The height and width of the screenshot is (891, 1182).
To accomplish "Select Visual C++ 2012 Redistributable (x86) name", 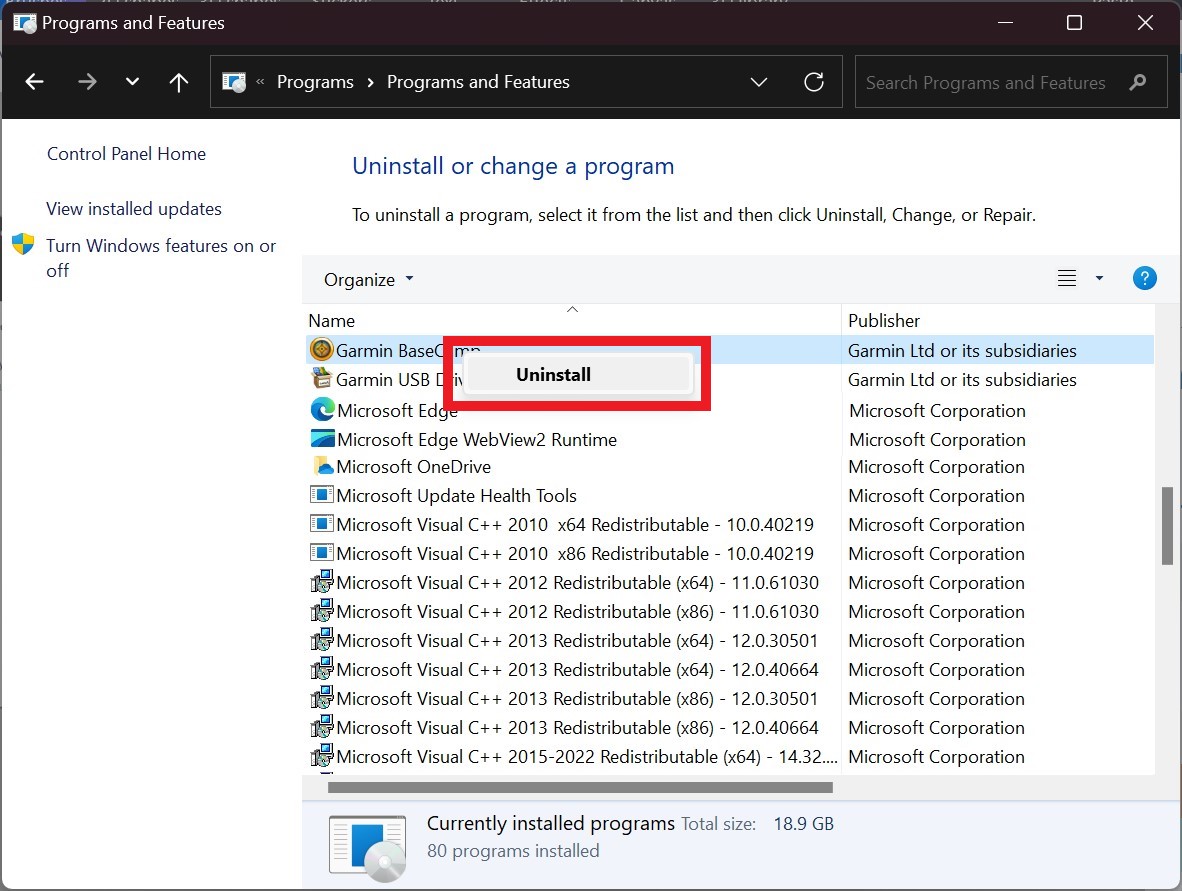I will click(577, 611).
